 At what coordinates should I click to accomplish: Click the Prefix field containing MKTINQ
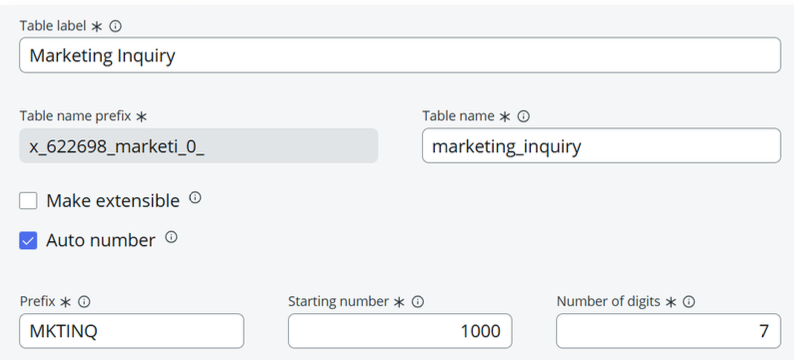click(x=132, y=331)
